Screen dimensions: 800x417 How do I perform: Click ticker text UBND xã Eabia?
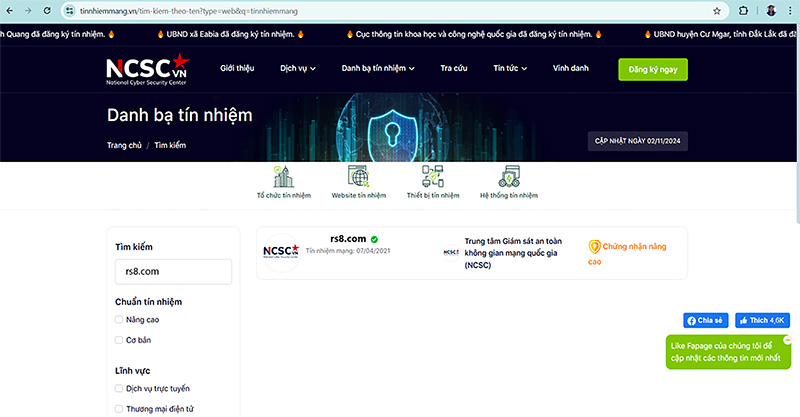point(230,34)
